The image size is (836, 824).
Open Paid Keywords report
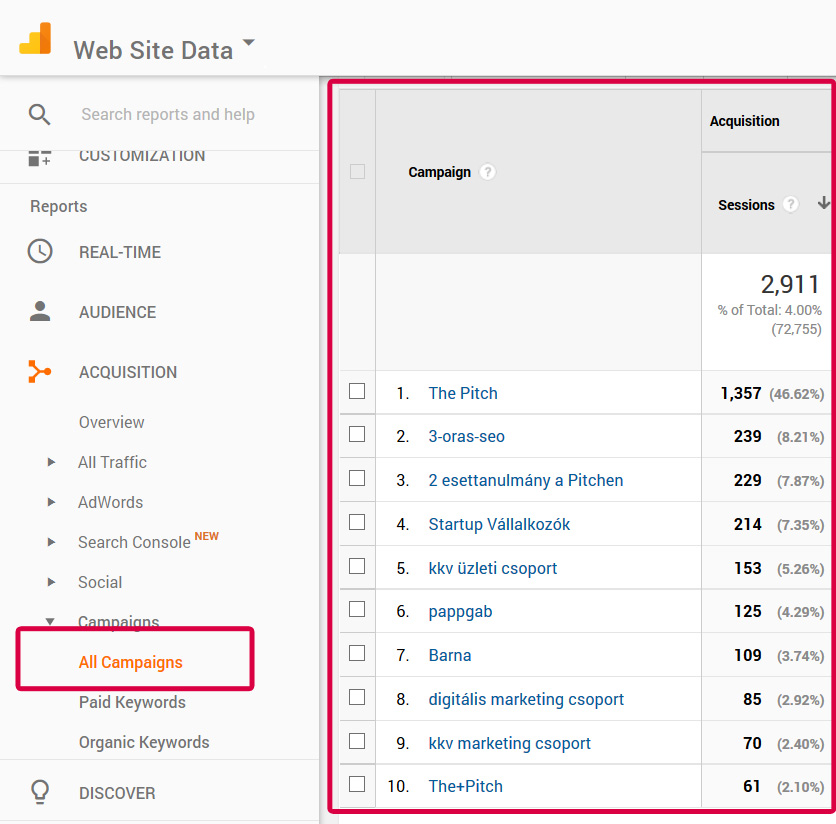[x=132, y=702]
